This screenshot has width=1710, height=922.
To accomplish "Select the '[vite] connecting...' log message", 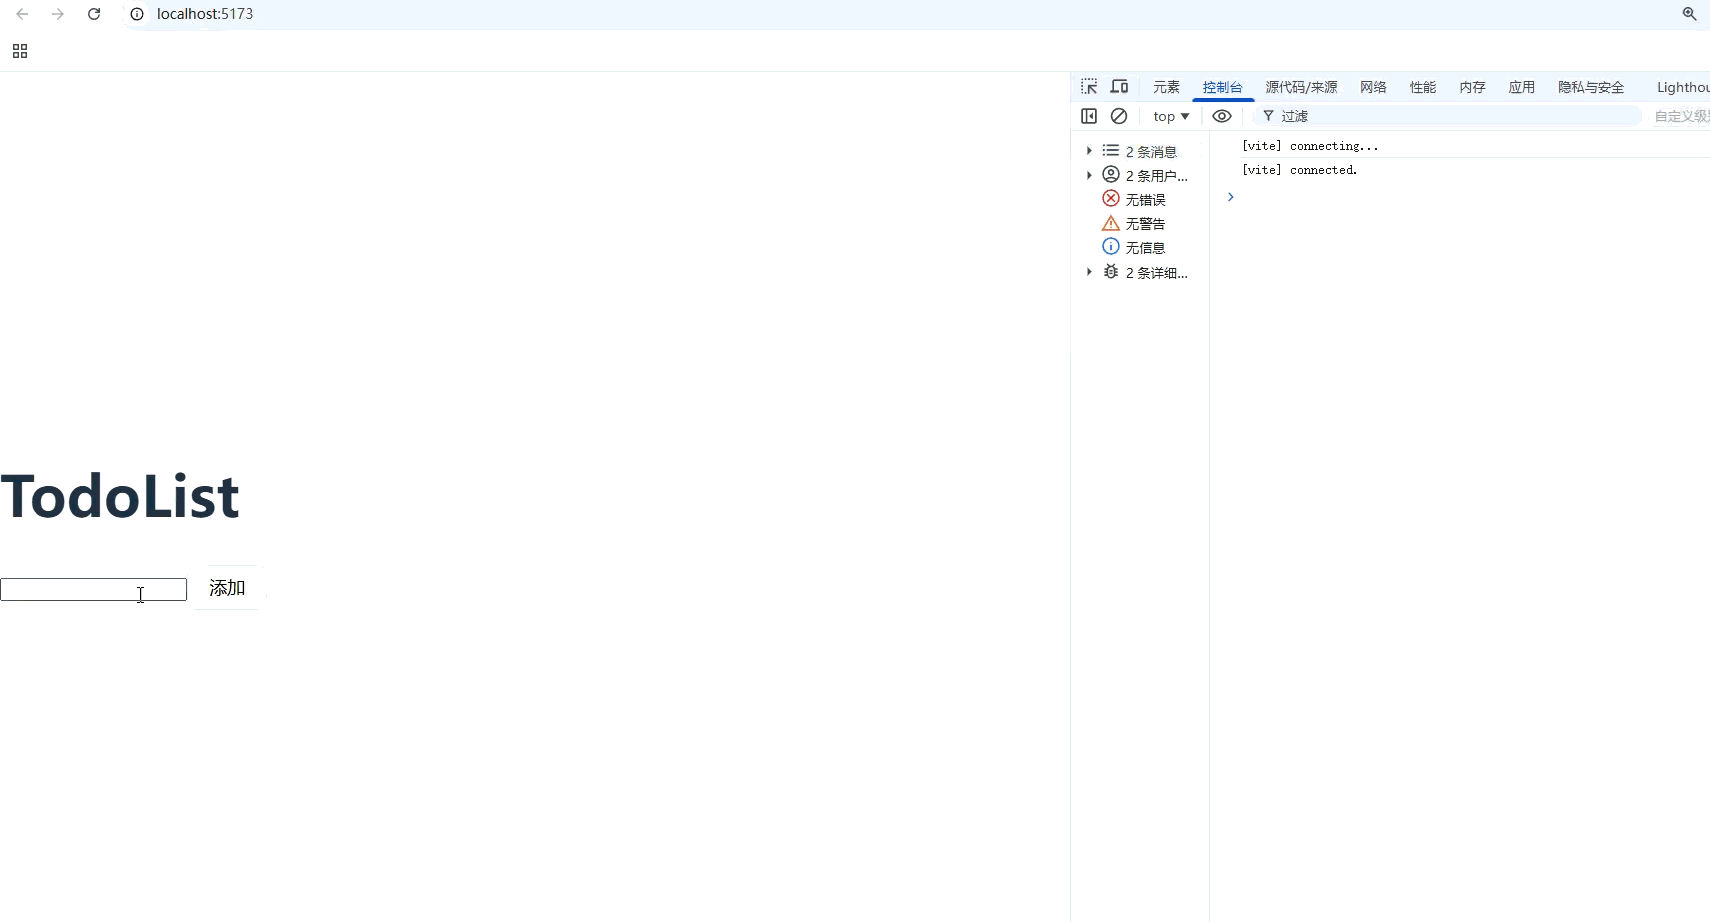I will click(1310, 146).
